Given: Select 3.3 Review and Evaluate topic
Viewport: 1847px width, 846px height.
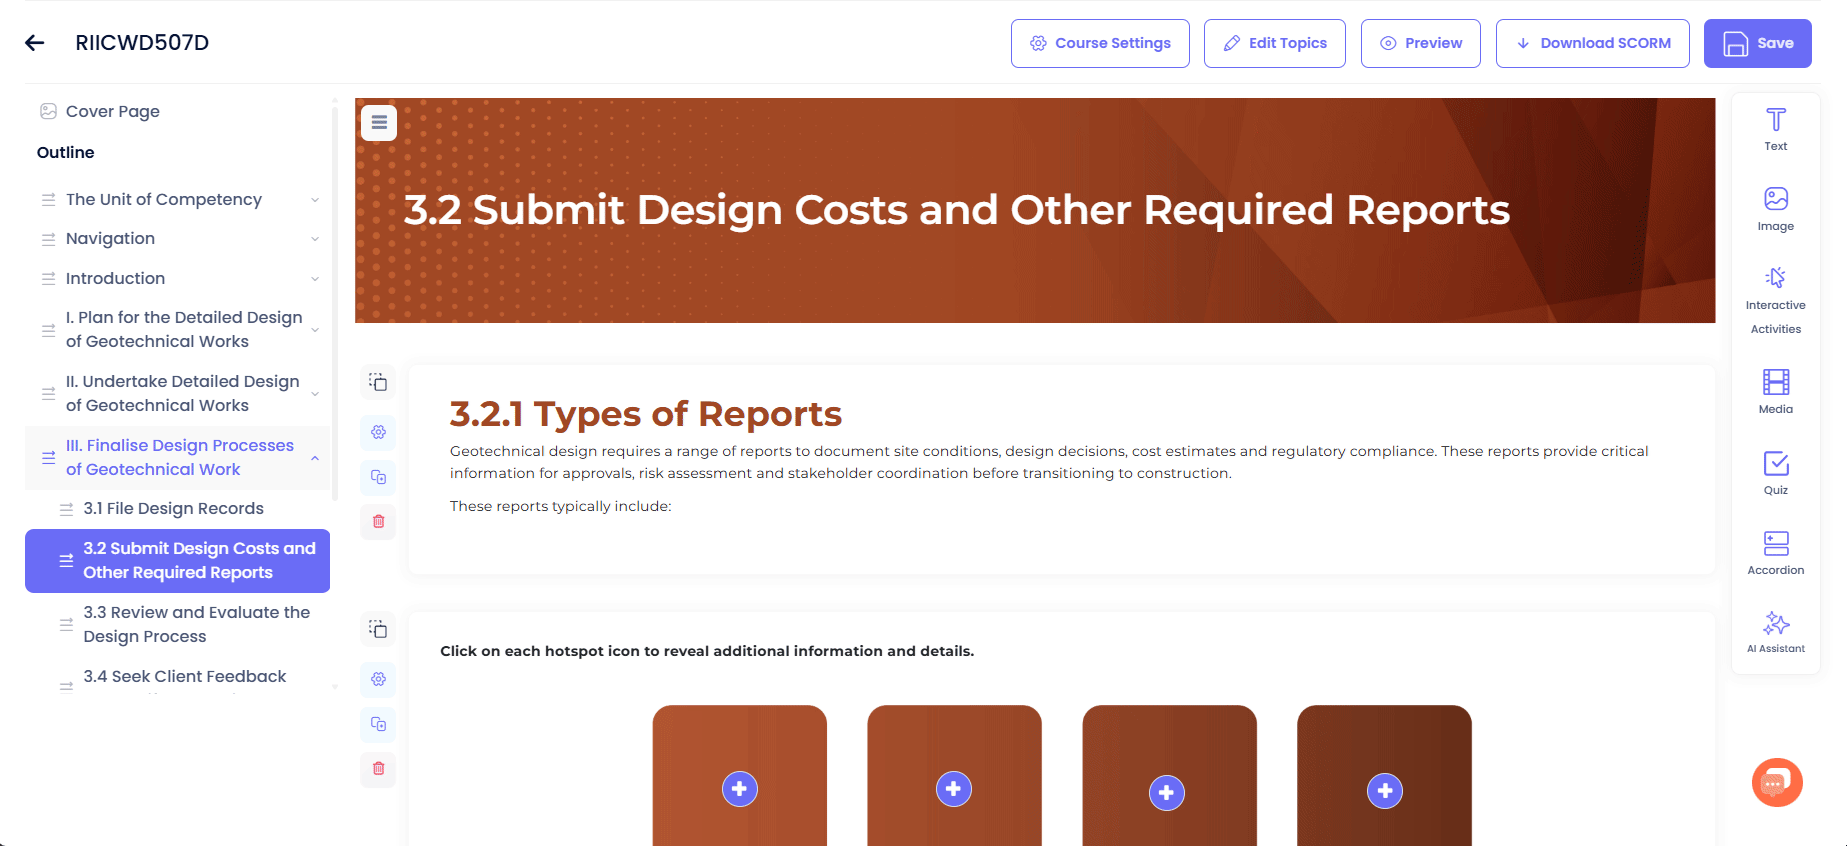Looking at the screenshot, I should [x=196, y=624].
